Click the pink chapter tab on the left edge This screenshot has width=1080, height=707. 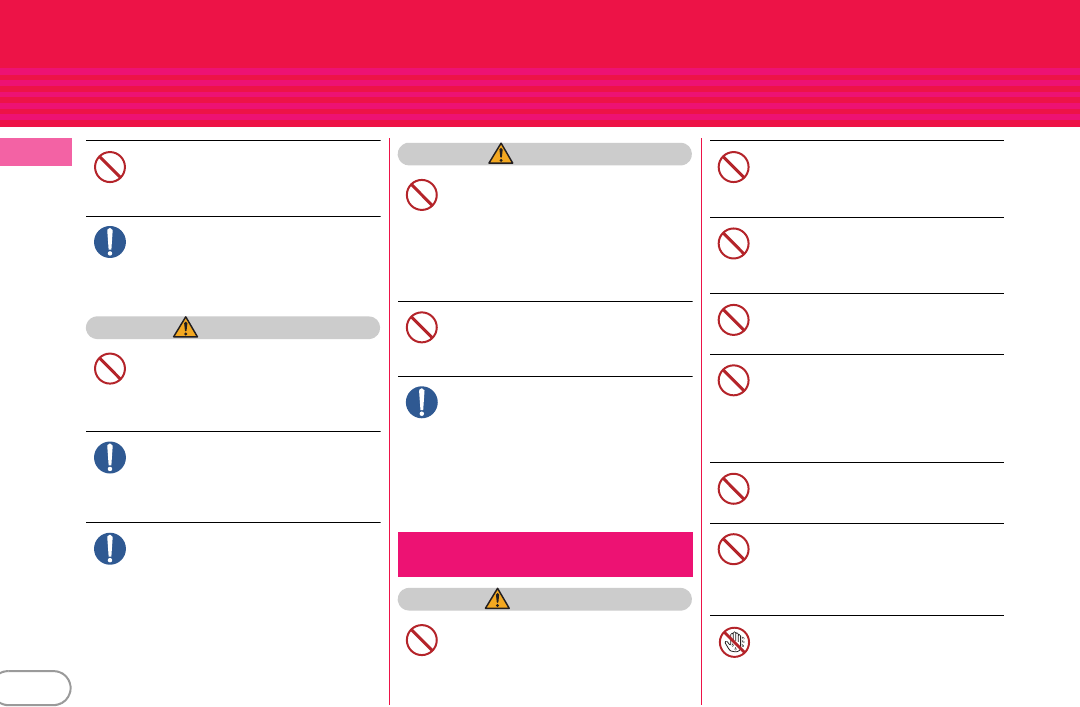pyautogui.click(x=36, y=152)
